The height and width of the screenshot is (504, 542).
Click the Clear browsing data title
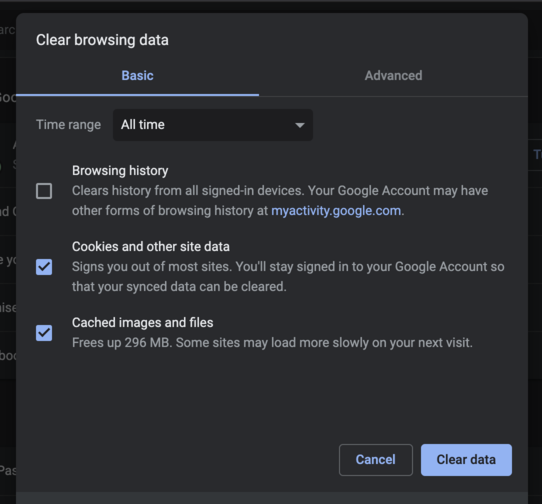click(102, 40)
